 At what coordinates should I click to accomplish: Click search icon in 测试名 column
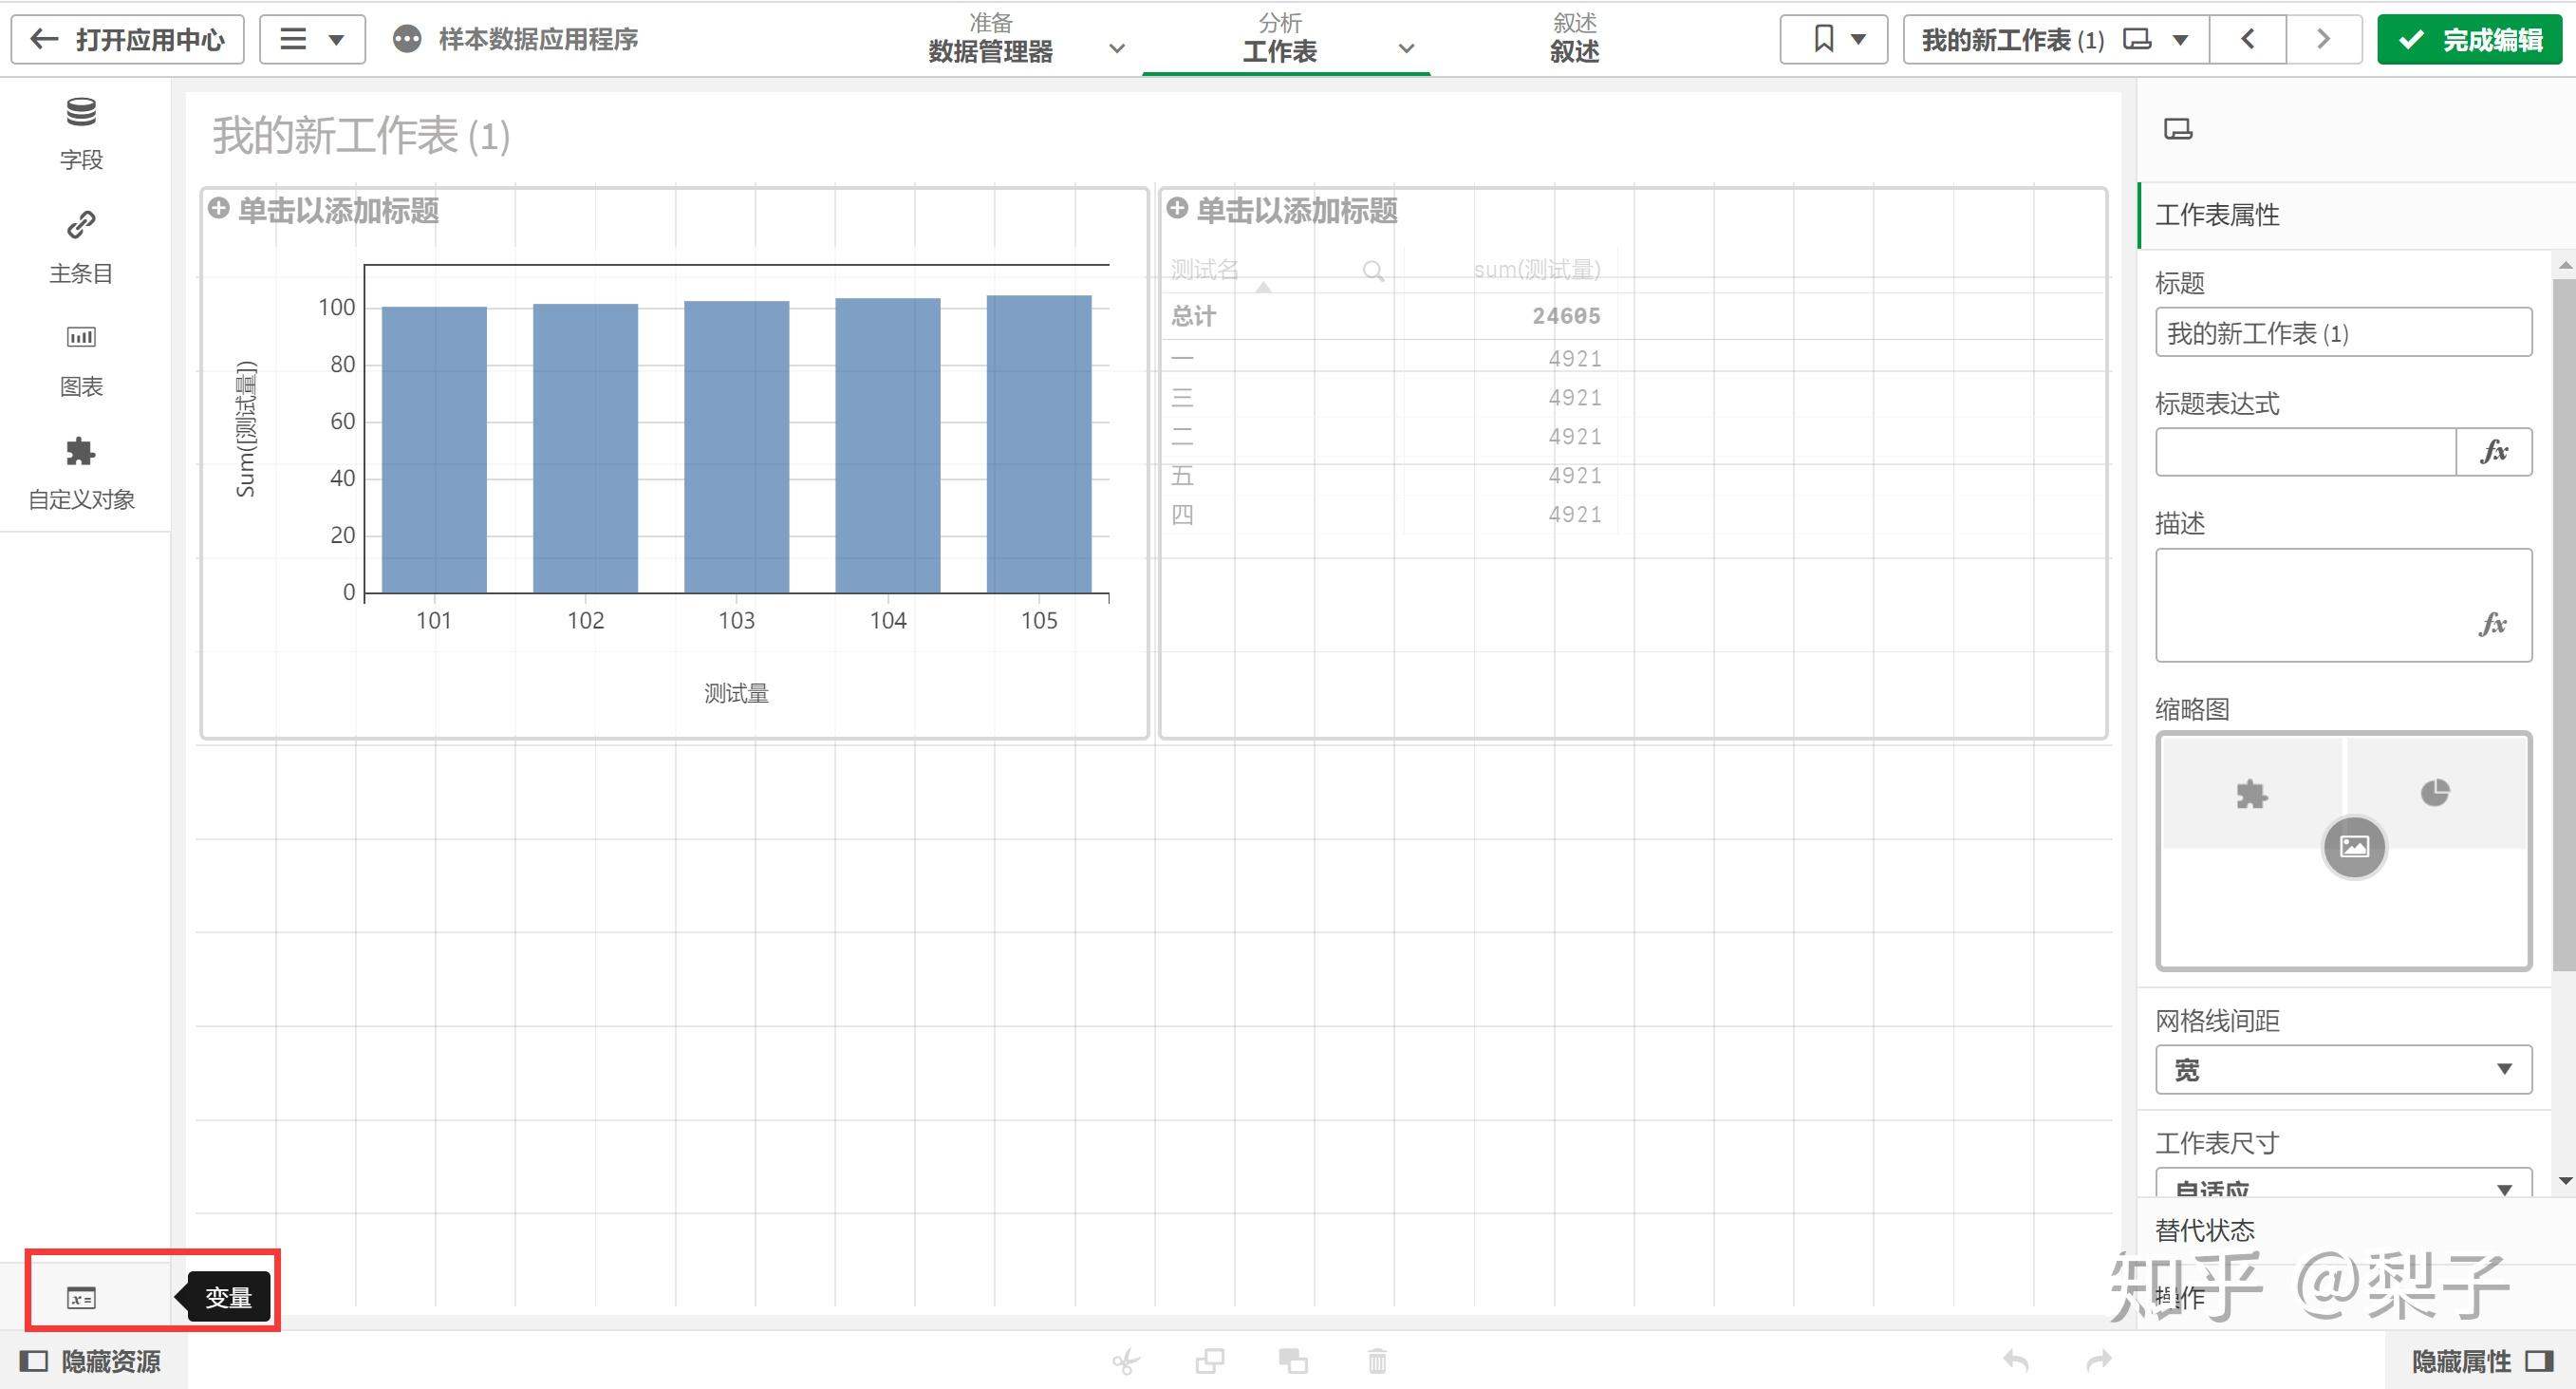tap(1373, 271)
